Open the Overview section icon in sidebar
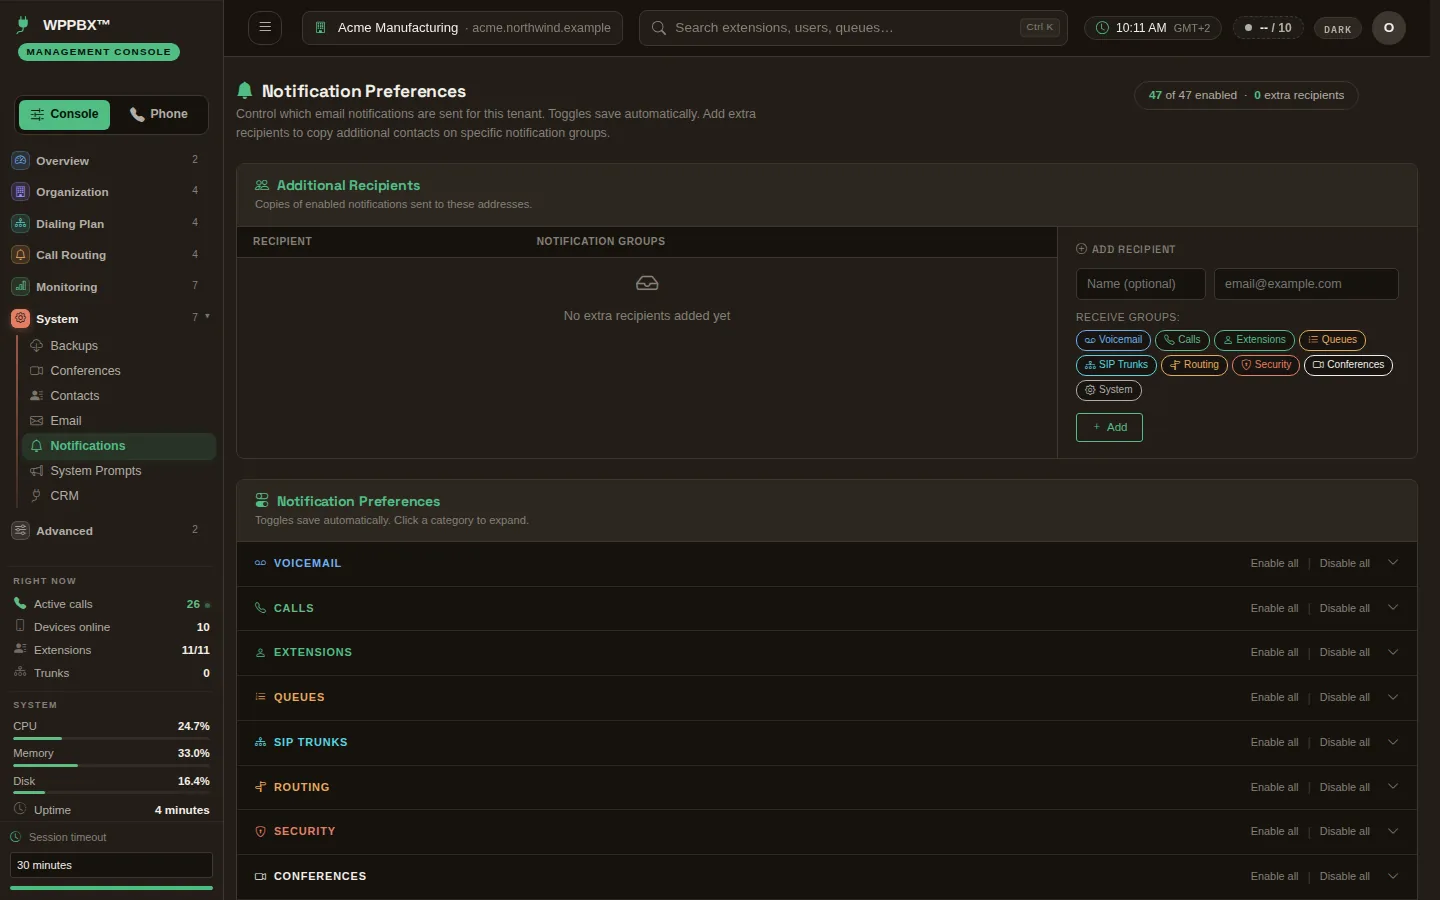 [x=21, y=160]
